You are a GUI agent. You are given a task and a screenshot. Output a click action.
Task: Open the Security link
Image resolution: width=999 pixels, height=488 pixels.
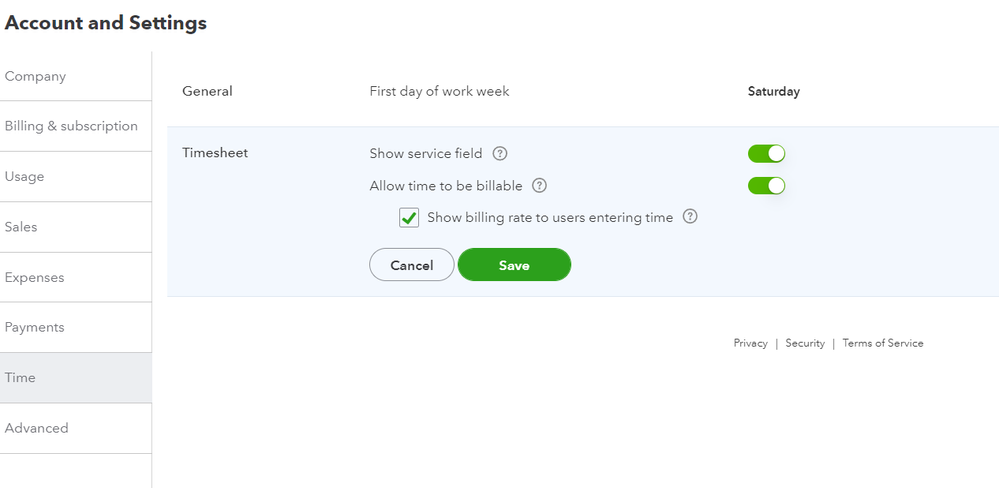(x=805, y=343)
